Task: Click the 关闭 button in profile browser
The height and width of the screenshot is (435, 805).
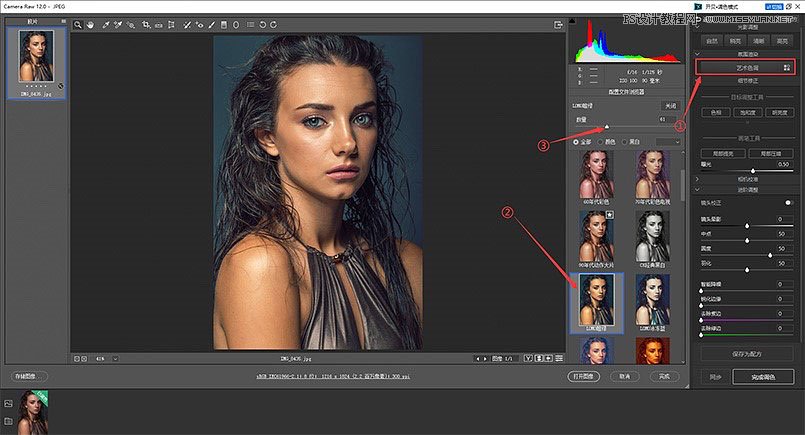Action: pyautogui.click(x=669, y=104)
